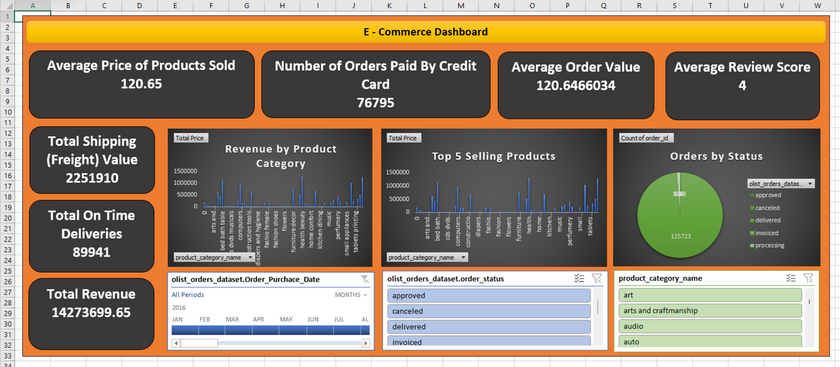
Task: Select row 2 header
Action: tap(8, 27)
